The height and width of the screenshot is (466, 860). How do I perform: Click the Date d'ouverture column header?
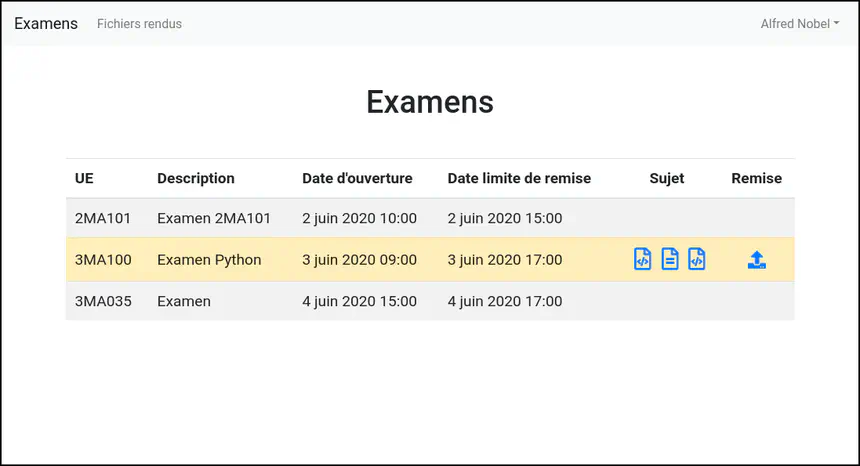coord(357,178)
